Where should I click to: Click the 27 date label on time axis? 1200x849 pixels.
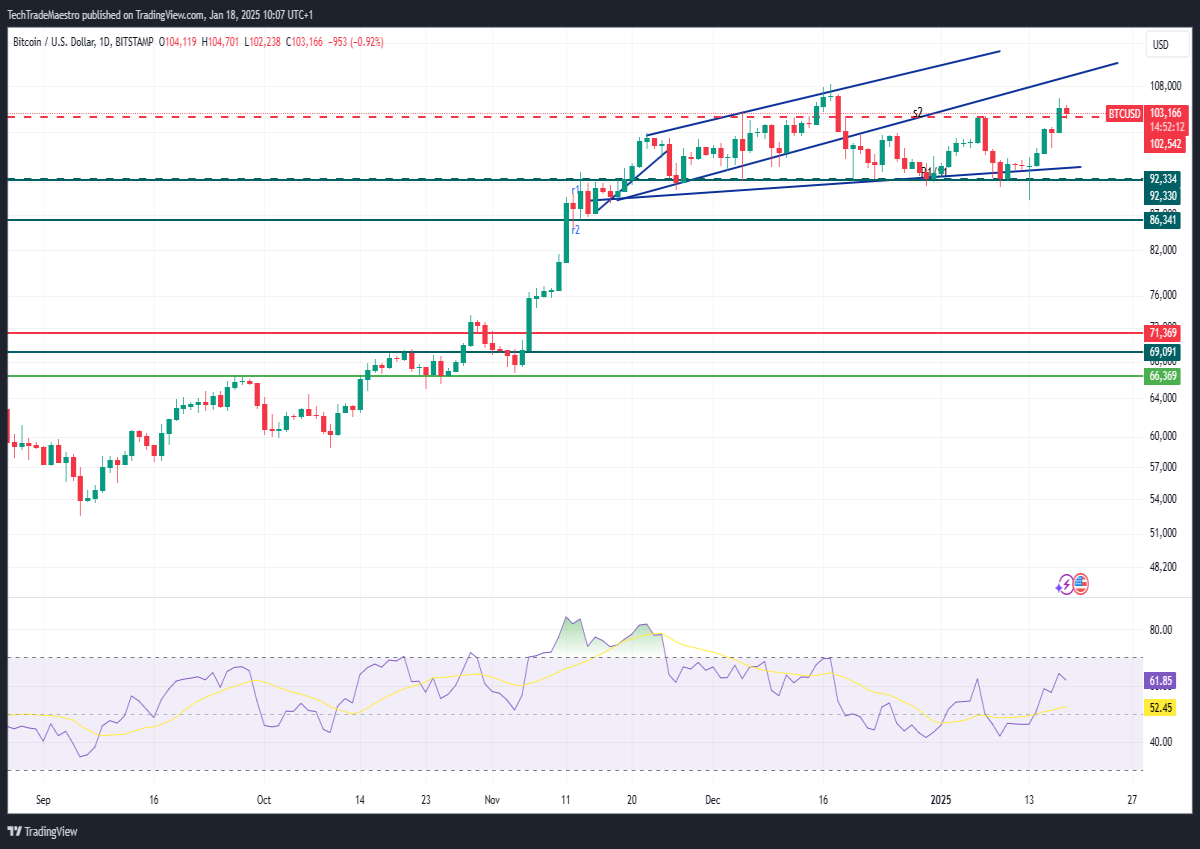click(x=1131, y=801)
